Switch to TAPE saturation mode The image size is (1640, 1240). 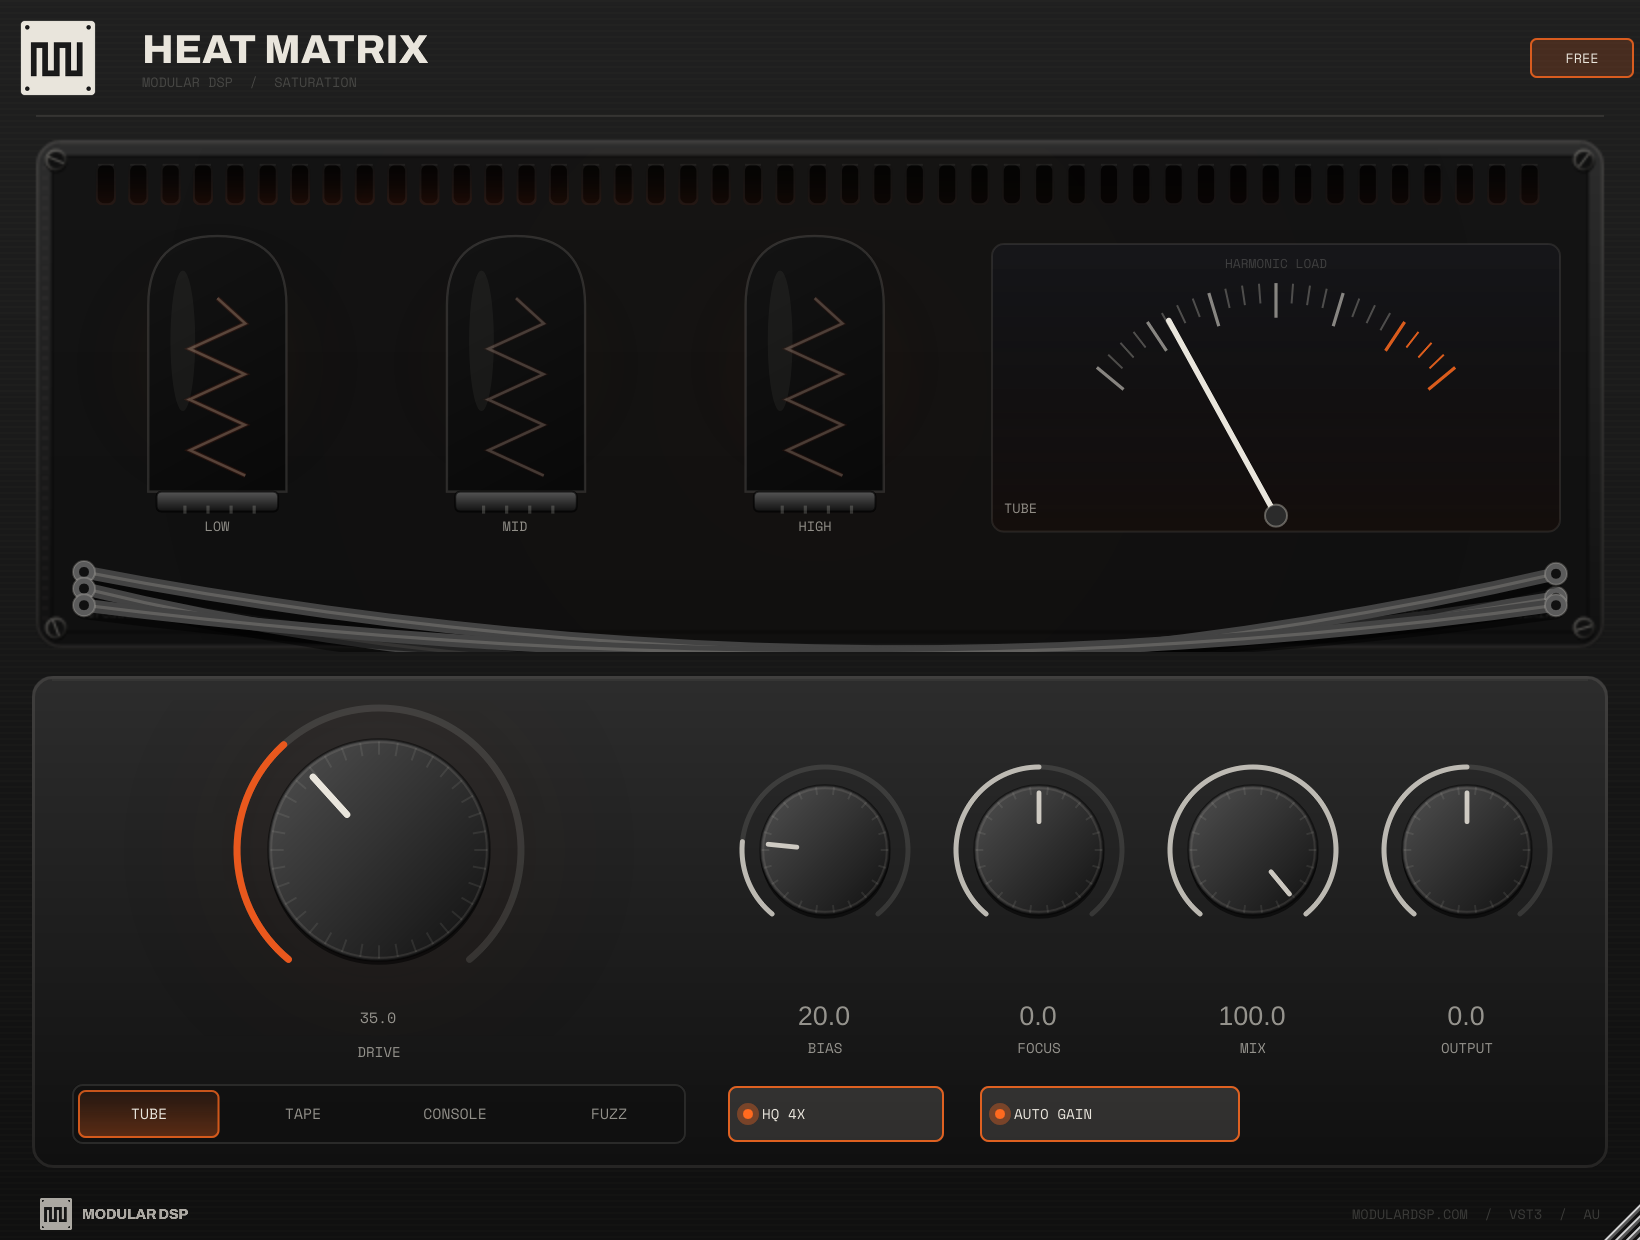303,1114
